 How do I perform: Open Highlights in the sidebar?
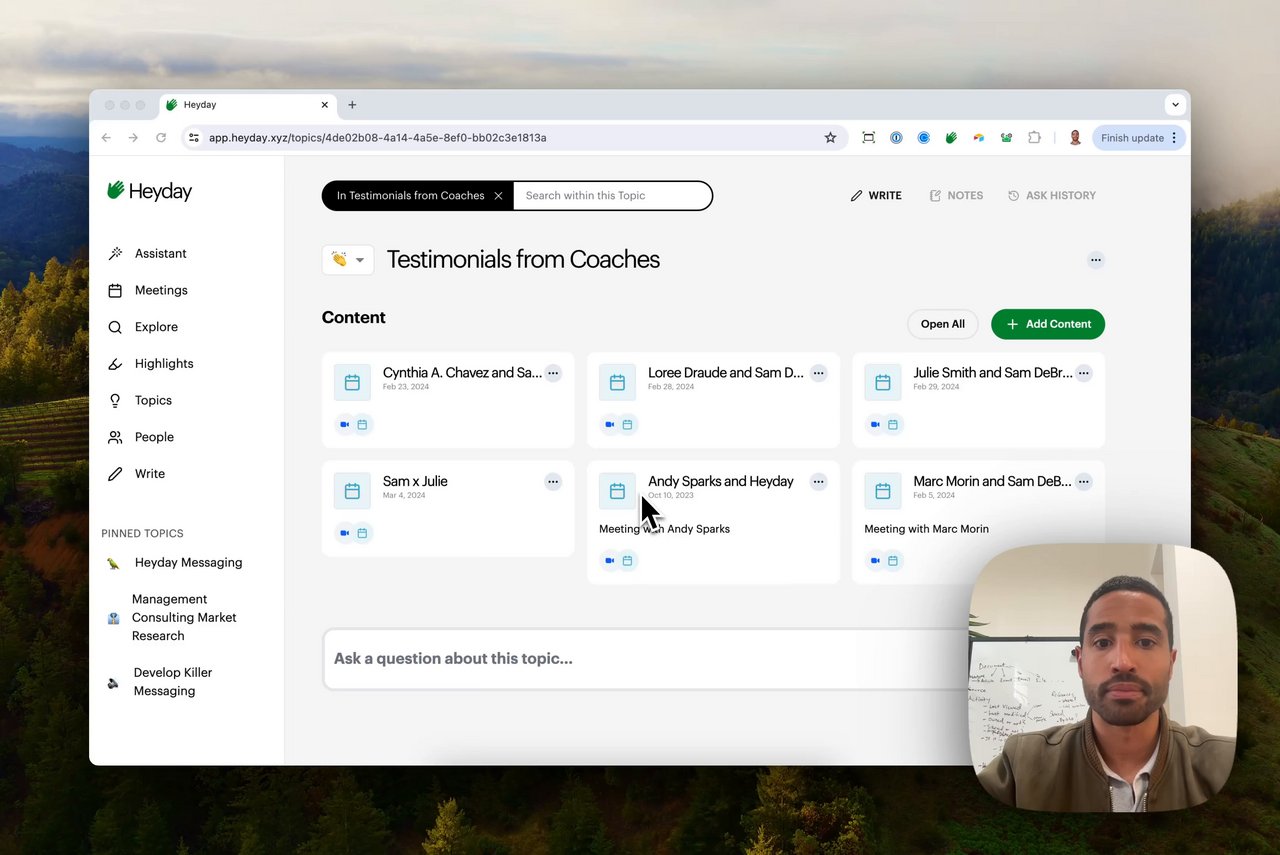[x=150, y=364]
